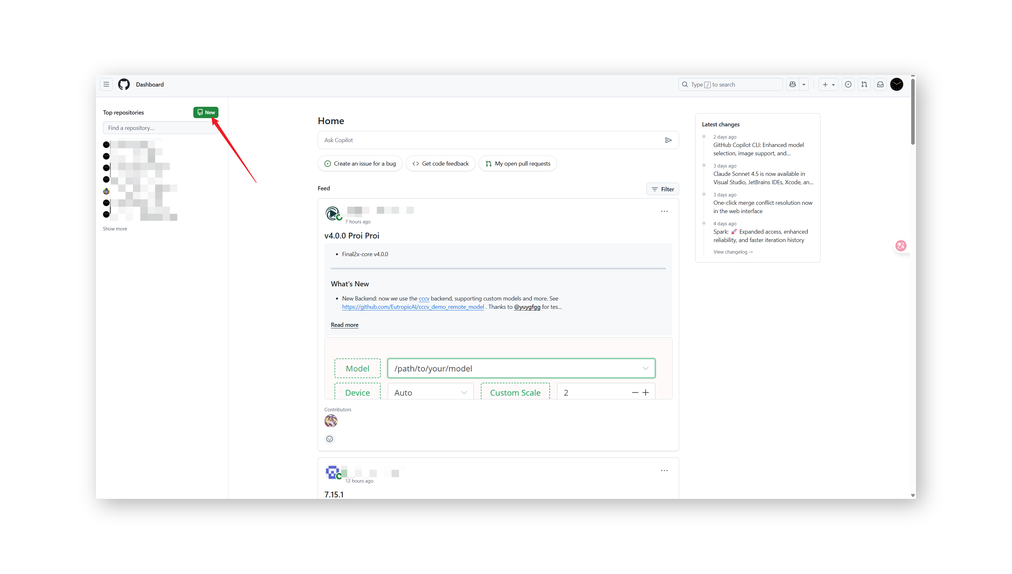Open the feed Filter button
Screen dimensions: 1012x574
tap(662, 189)
